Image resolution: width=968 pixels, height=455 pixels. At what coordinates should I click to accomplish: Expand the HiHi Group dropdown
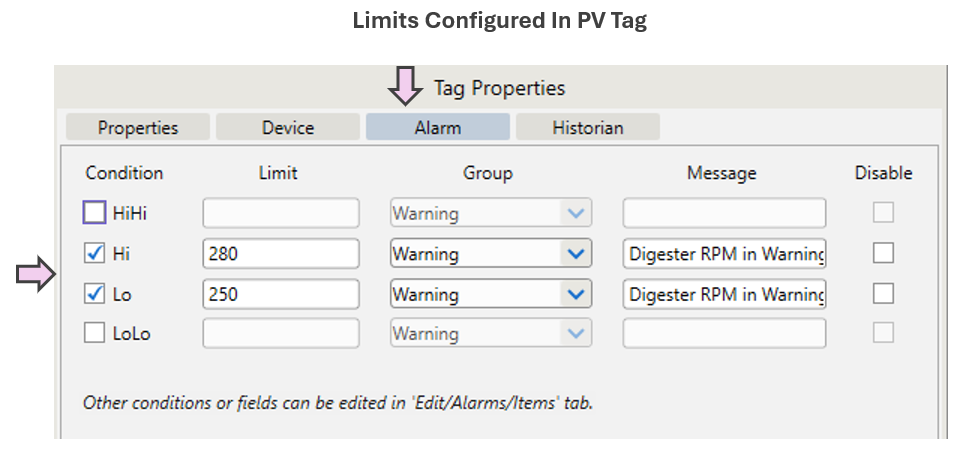574,213
